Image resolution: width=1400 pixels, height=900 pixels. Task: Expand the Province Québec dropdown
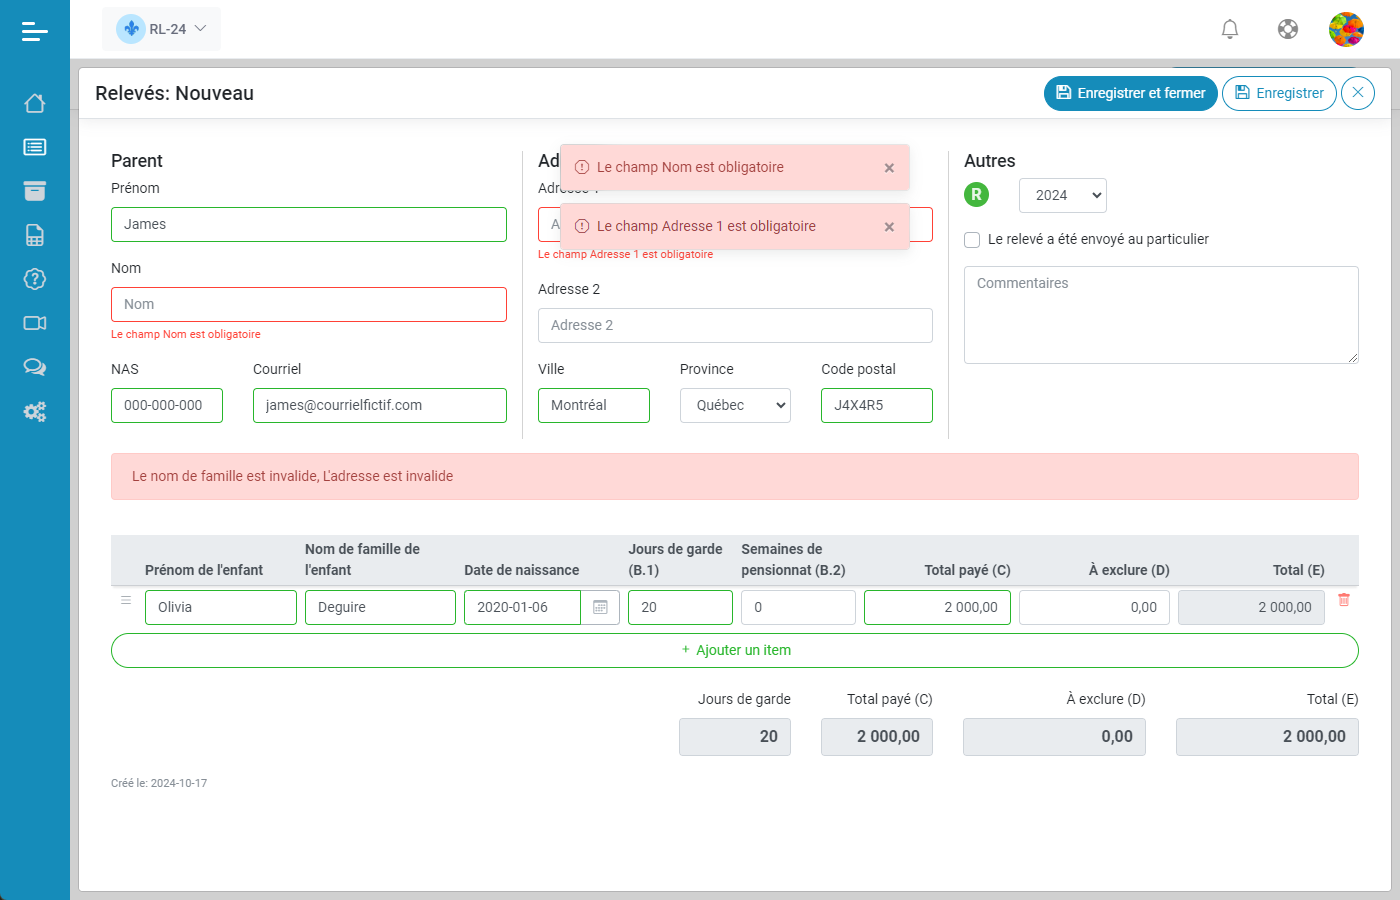click(x=735, y=405)
